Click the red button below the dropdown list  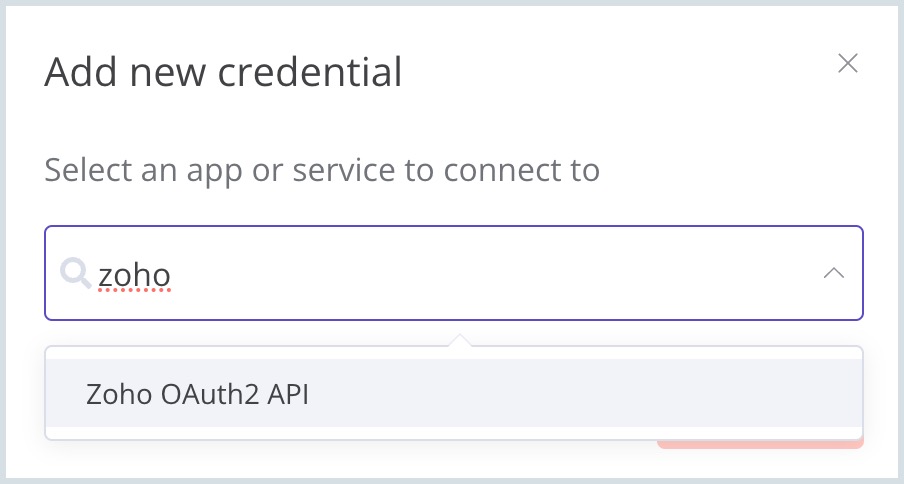[x=760, y=443]
